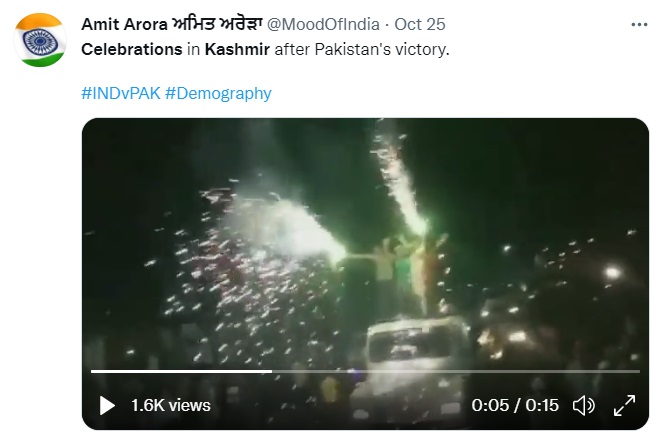Open the Indian flag profile avatar
Screen dimensions: 664x442
(x=40, y=40)
